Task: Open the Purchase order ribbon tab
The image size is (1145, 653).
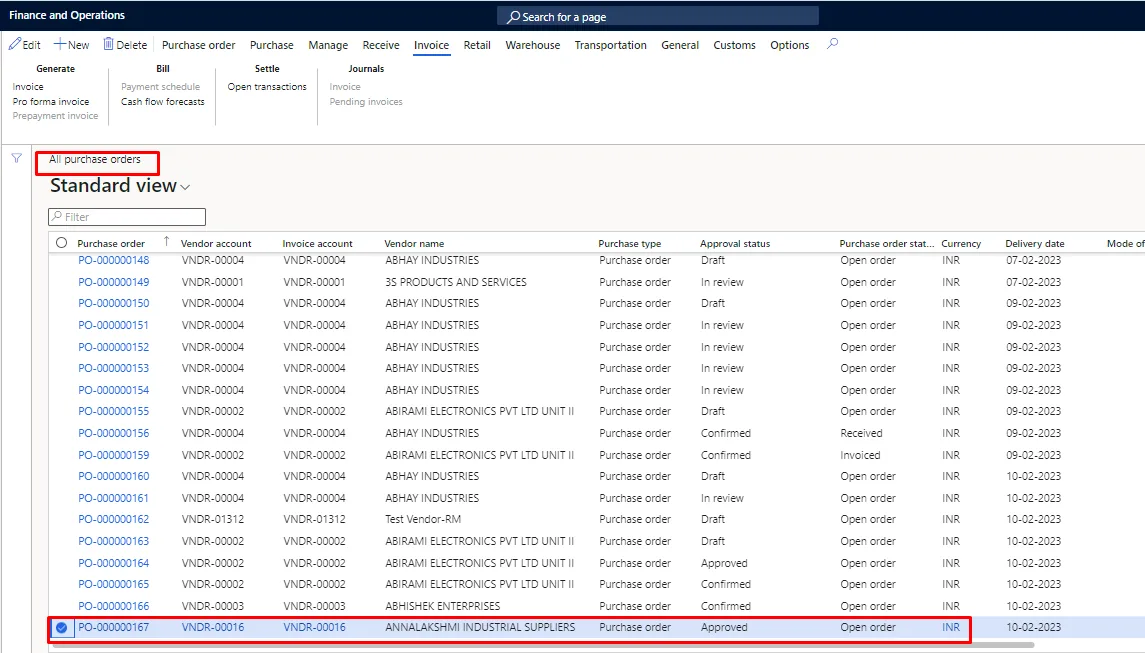Action: point(199,45)
